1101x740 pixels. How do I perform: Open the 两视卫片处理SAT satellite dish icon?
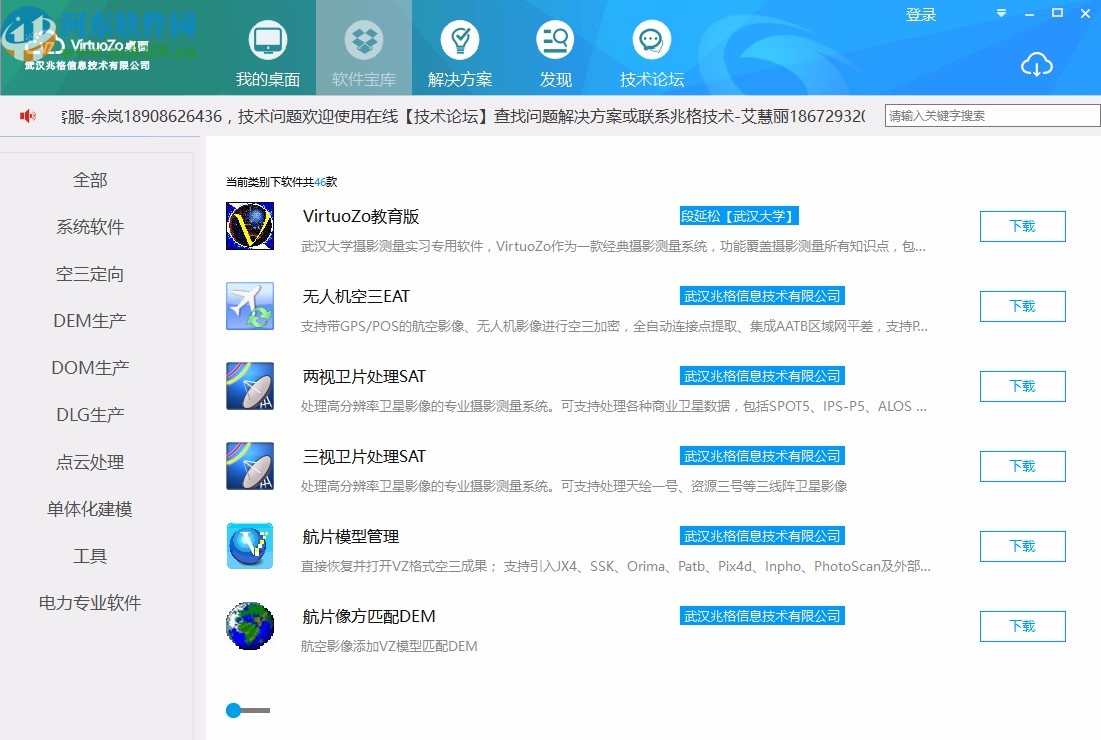pos(249,385)
